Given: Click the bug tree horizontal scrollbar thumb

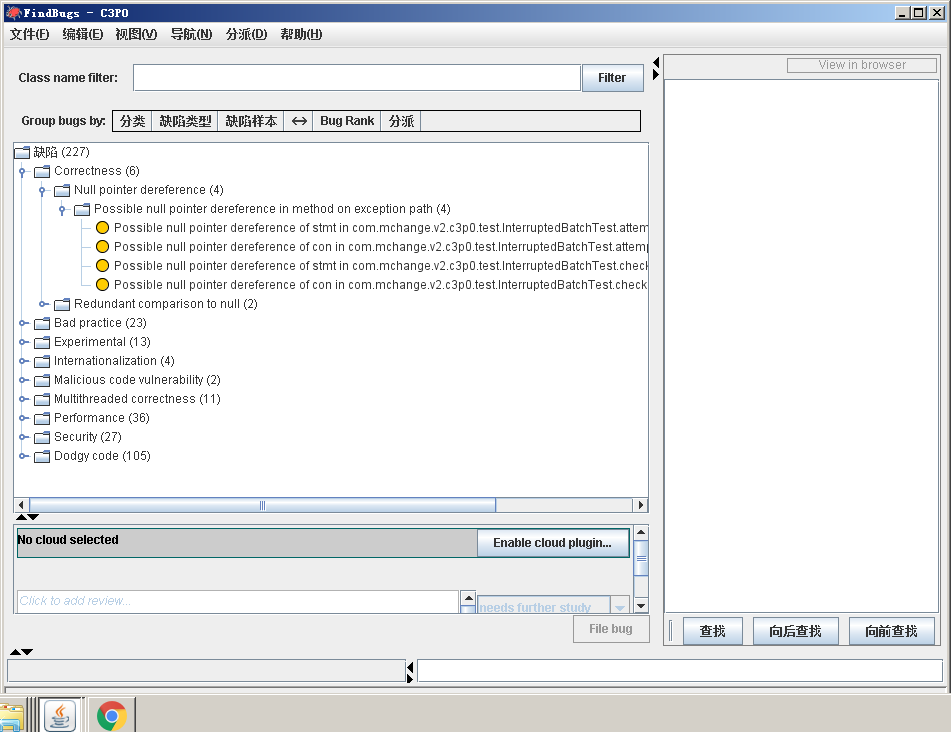Looking at the screenshot, I should pos(263,505).
